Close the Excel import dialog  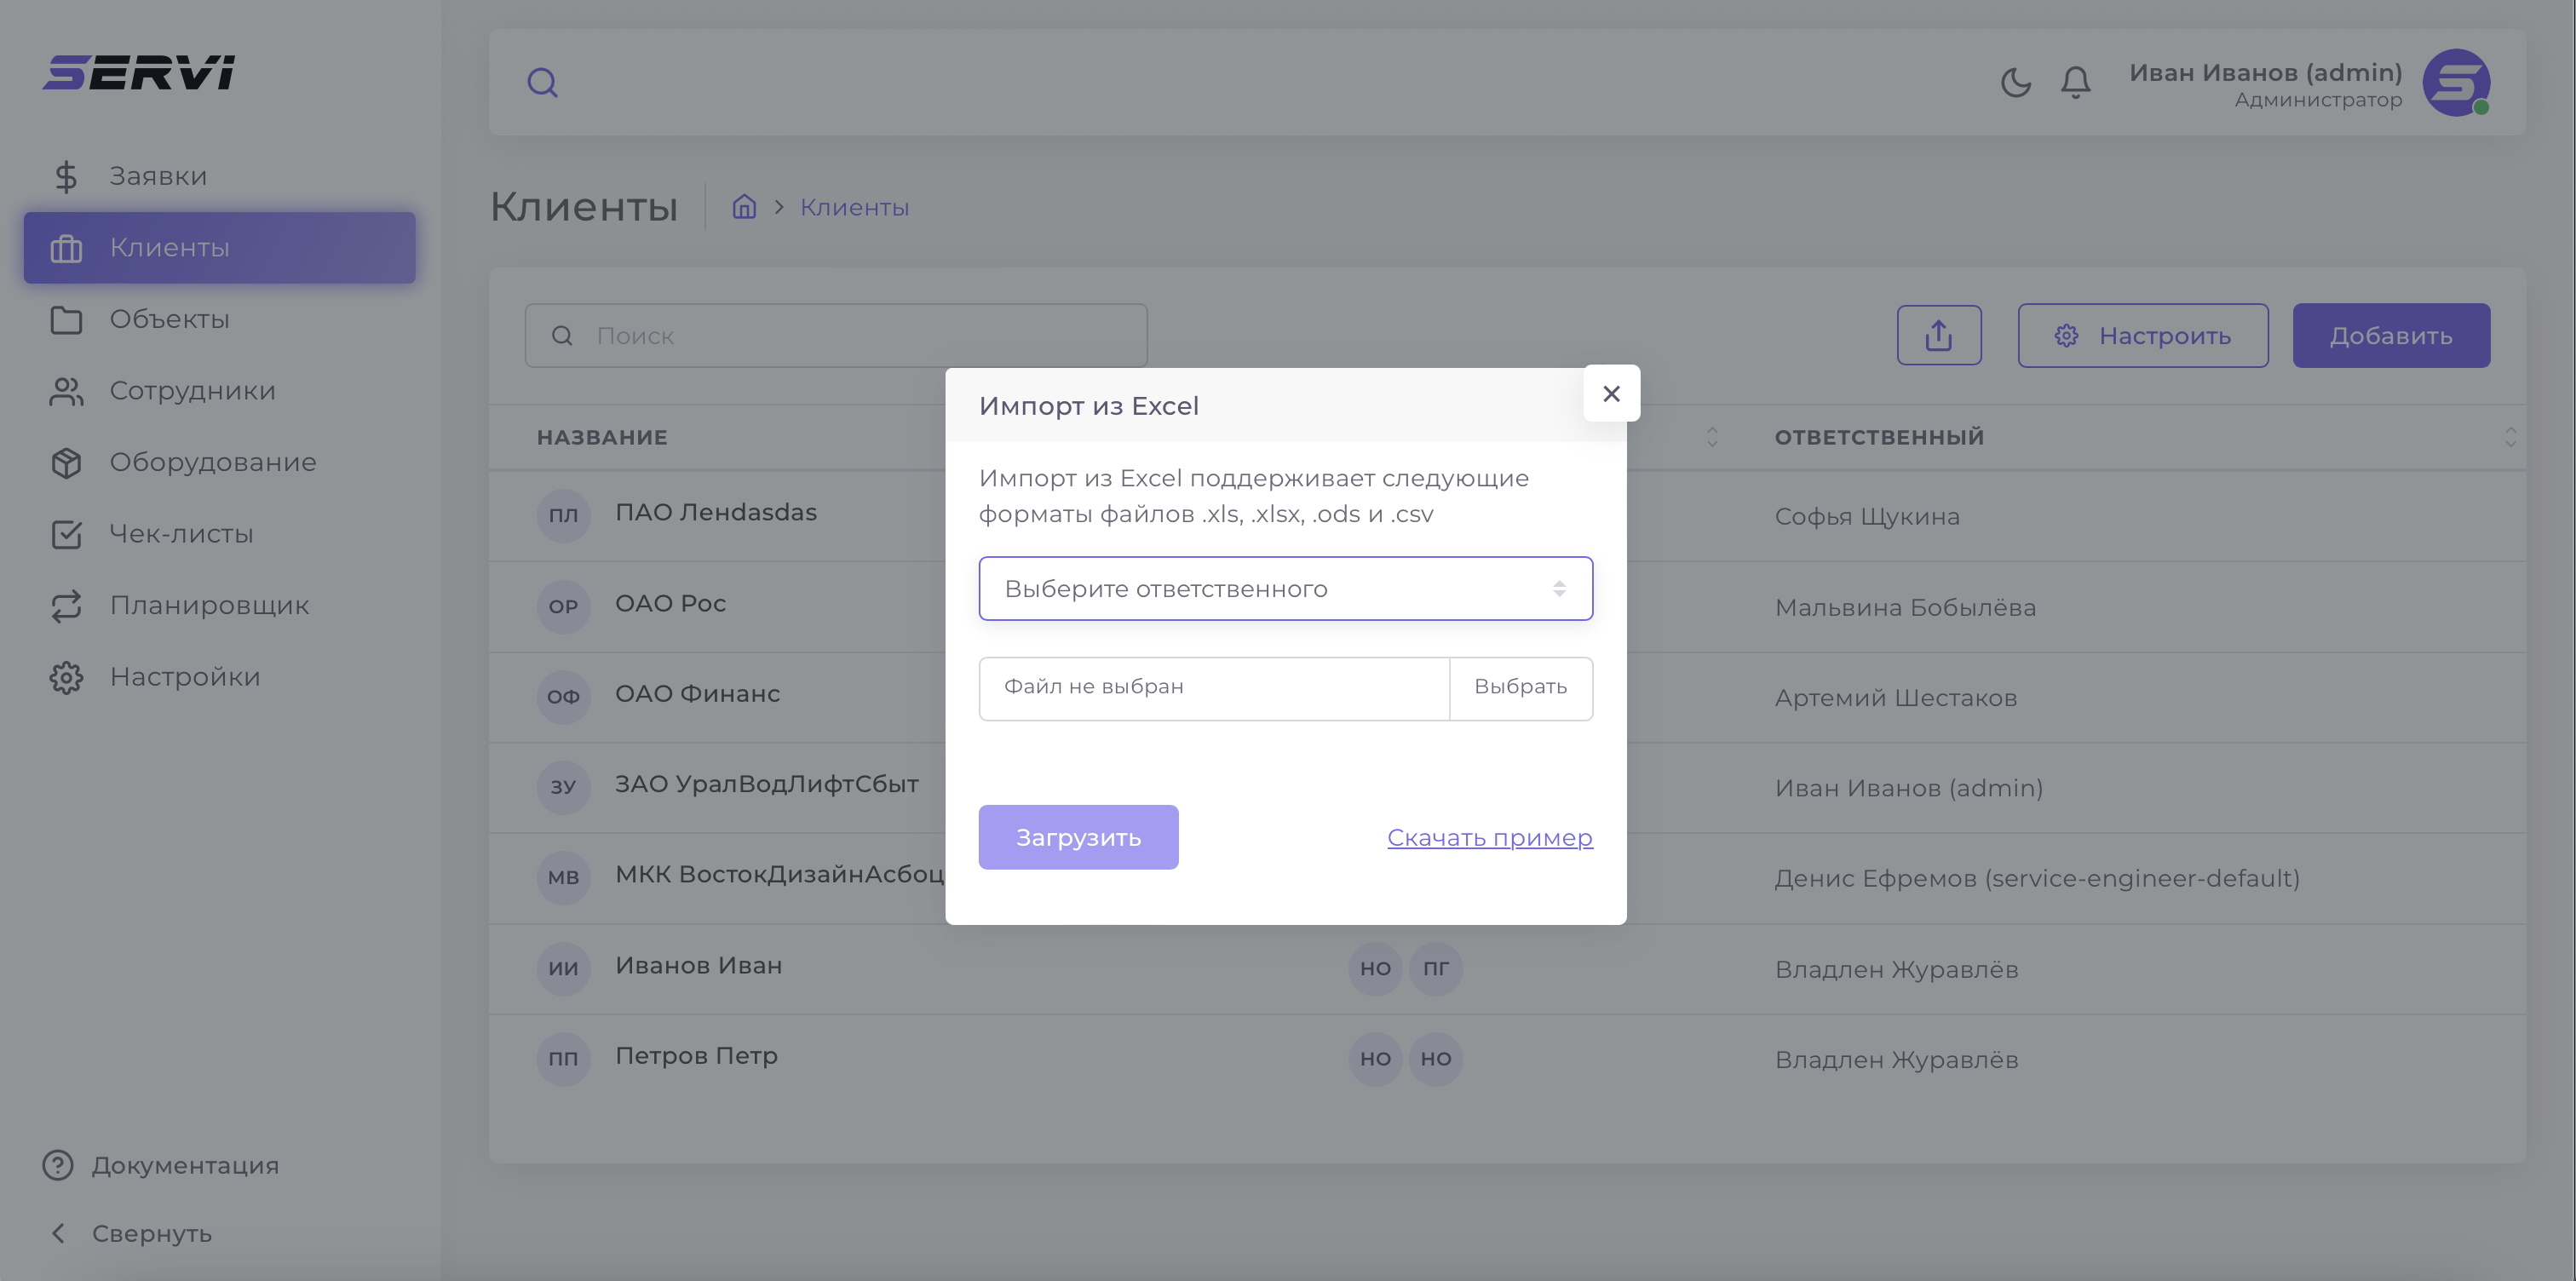coord(1611,394)
